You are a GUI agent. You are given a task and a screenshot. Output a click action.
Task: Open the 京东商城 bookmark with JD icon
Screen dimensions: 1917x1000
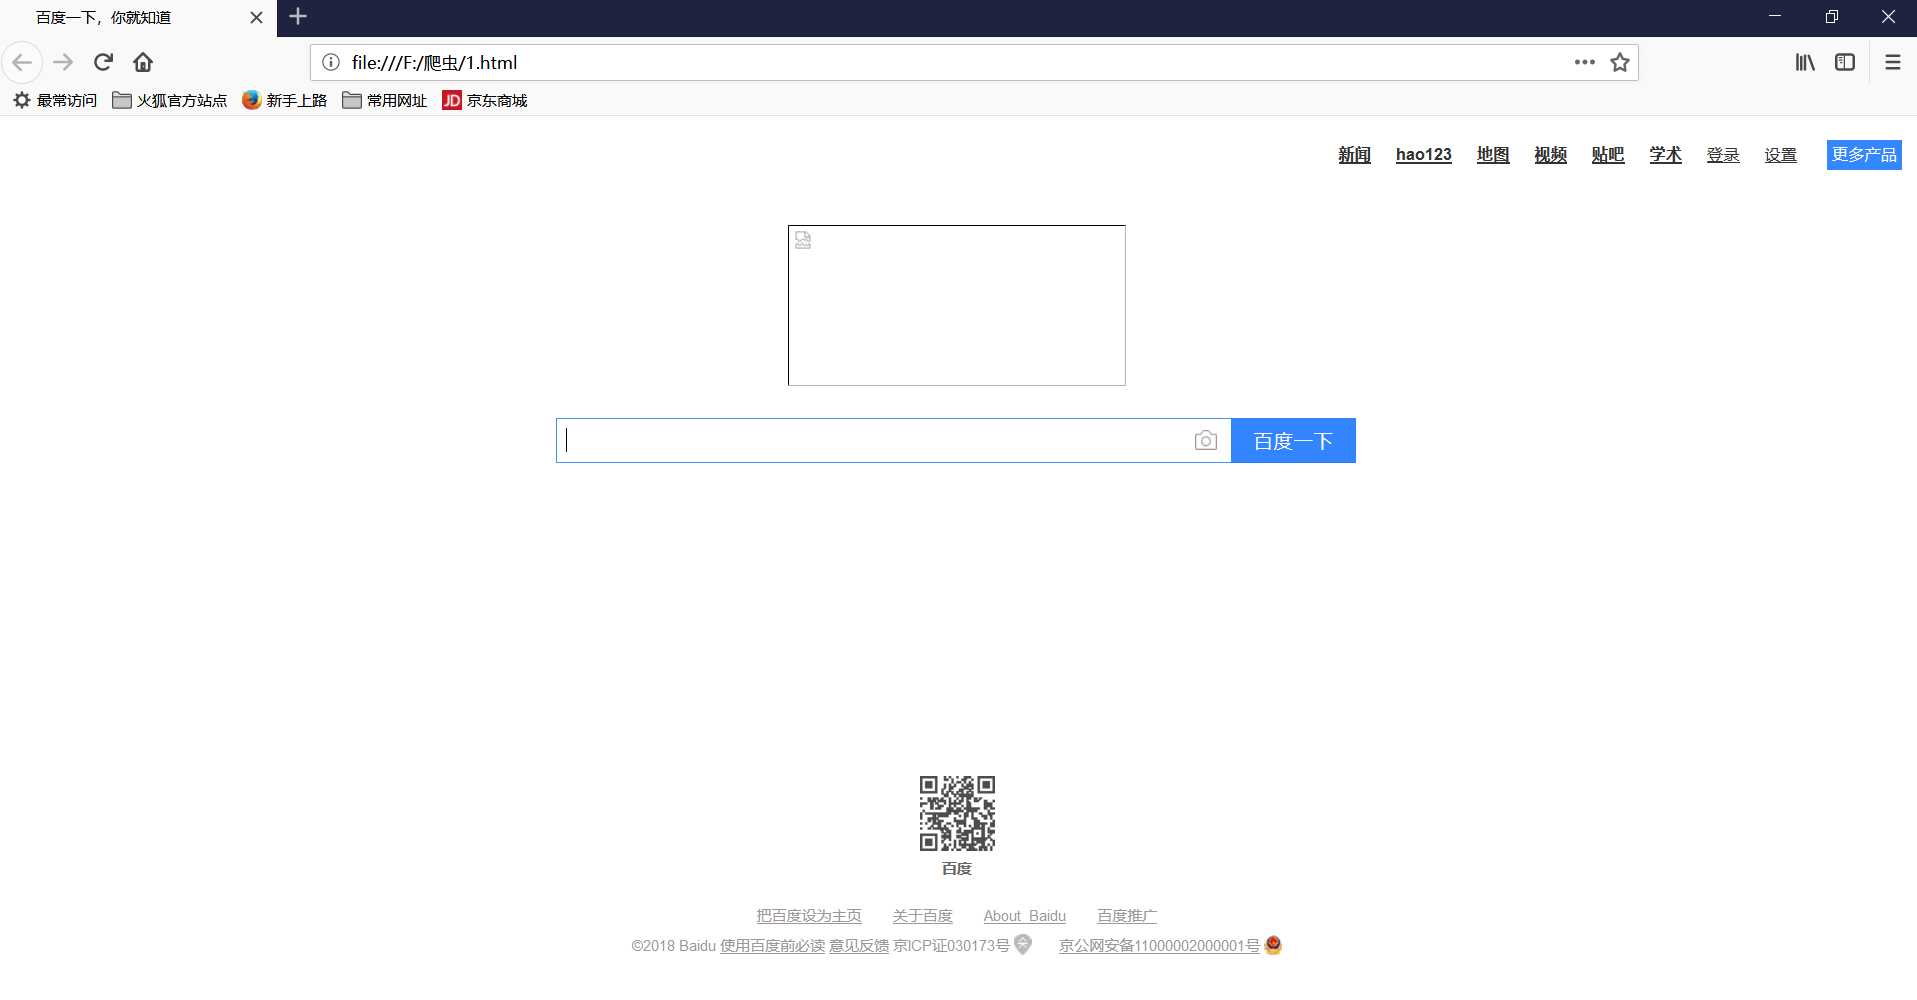click(x=484, y=100)
